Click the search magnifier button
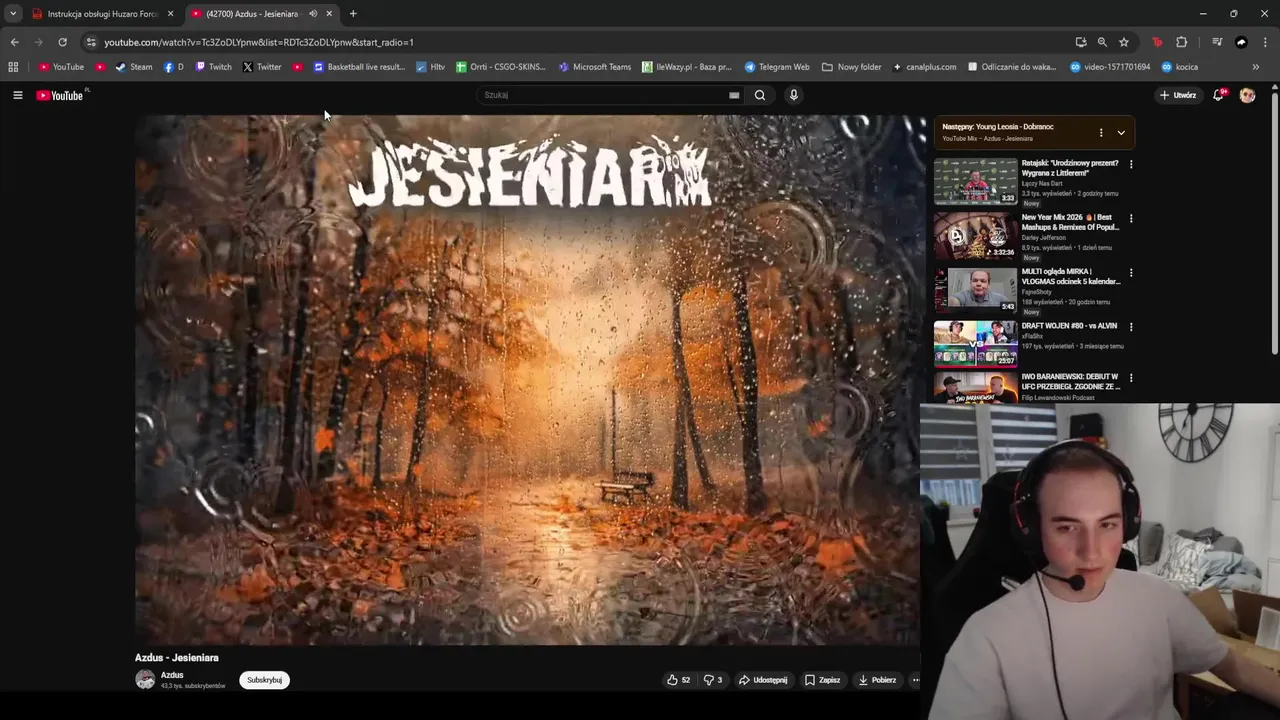This screenshot has height=720, width=1280. coord(760,95)
